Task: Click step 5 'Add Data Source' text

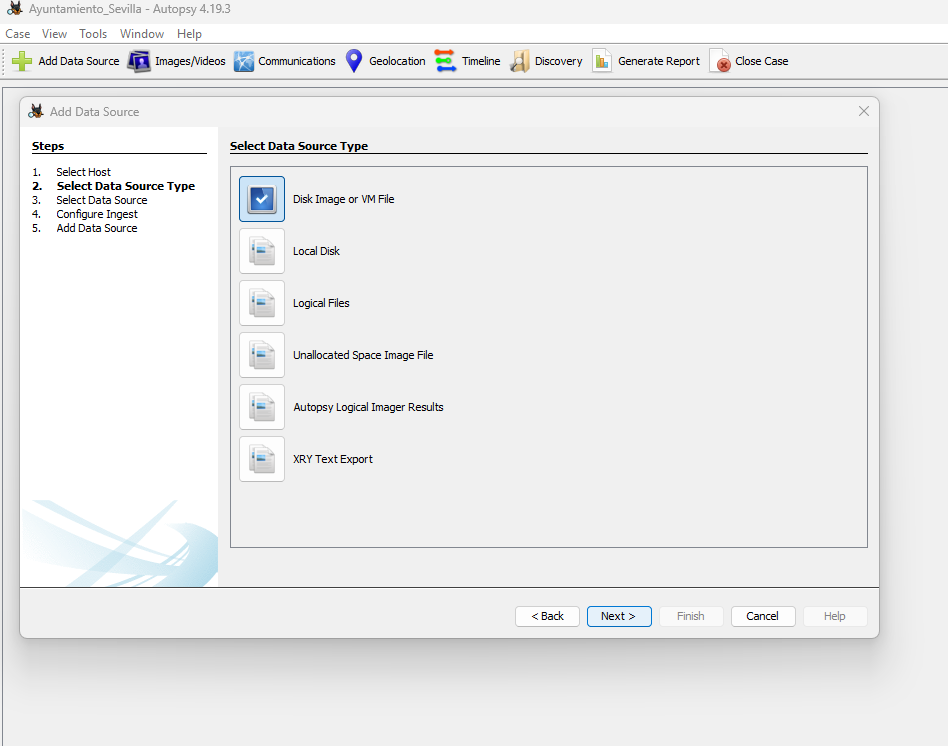Action: point(97,228)
